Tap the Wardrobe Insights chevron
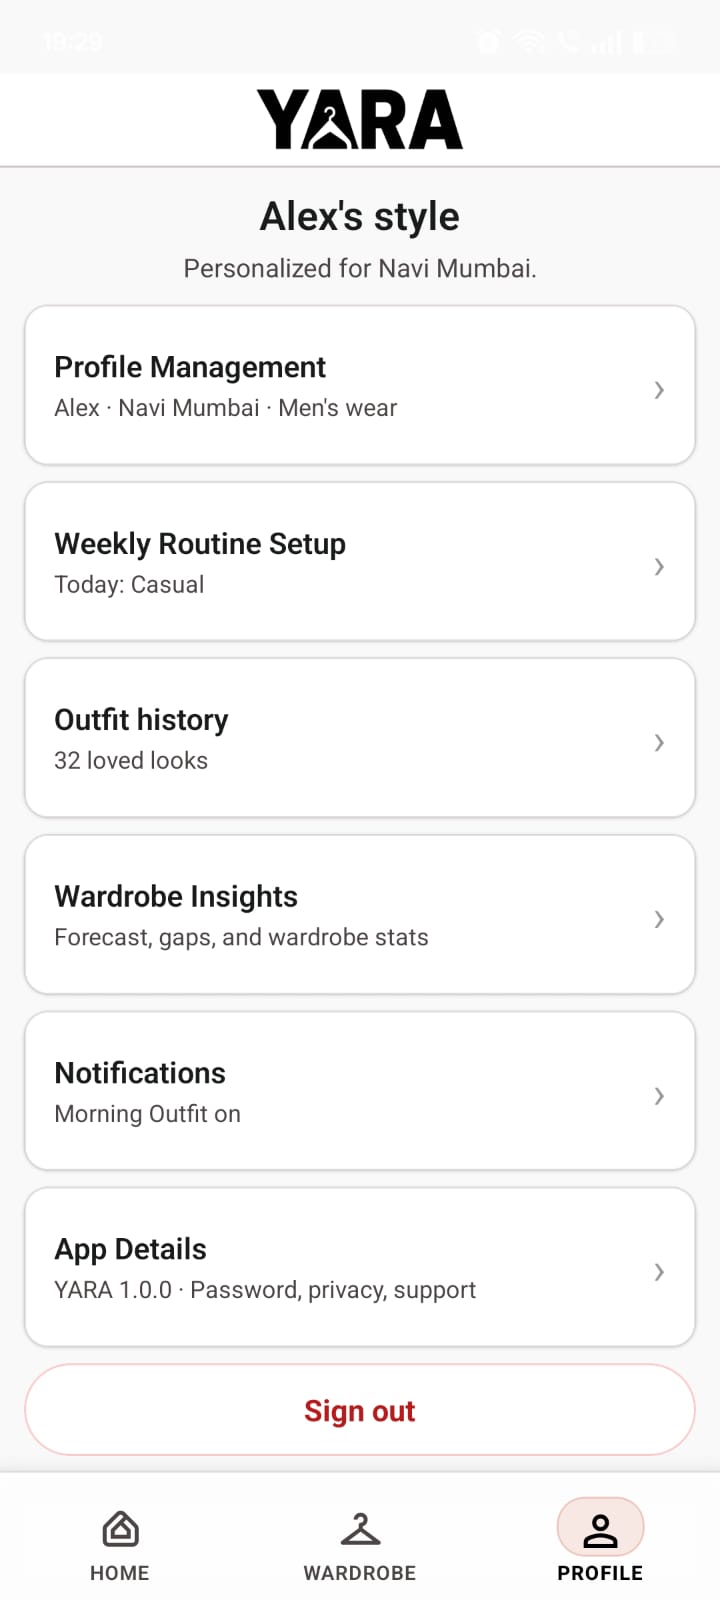The image size is (720, 1600). (x=659, y=919)
